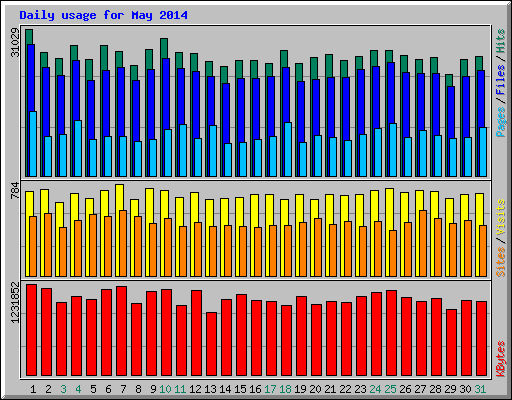
Task: Click the red "KBytes" legend label
Action: point(501,359)
